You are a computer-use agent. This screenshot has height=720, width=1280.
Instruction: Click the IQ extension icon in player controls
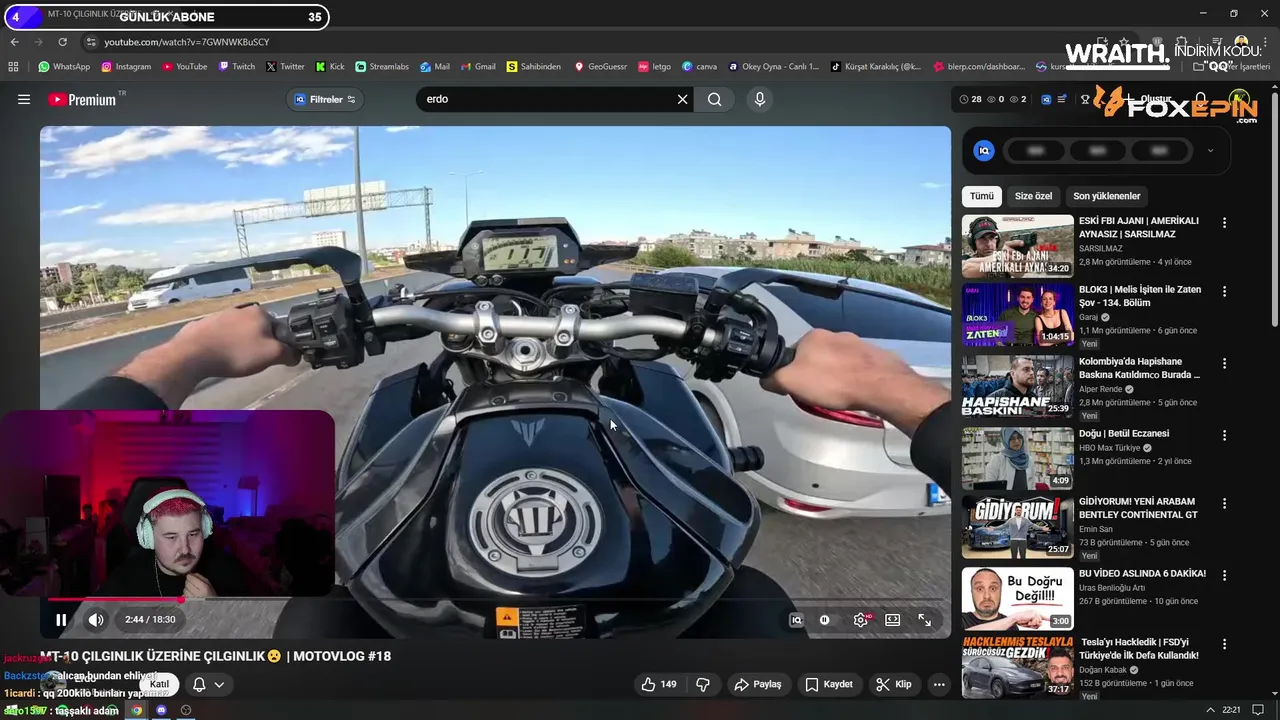pos(797,620)
